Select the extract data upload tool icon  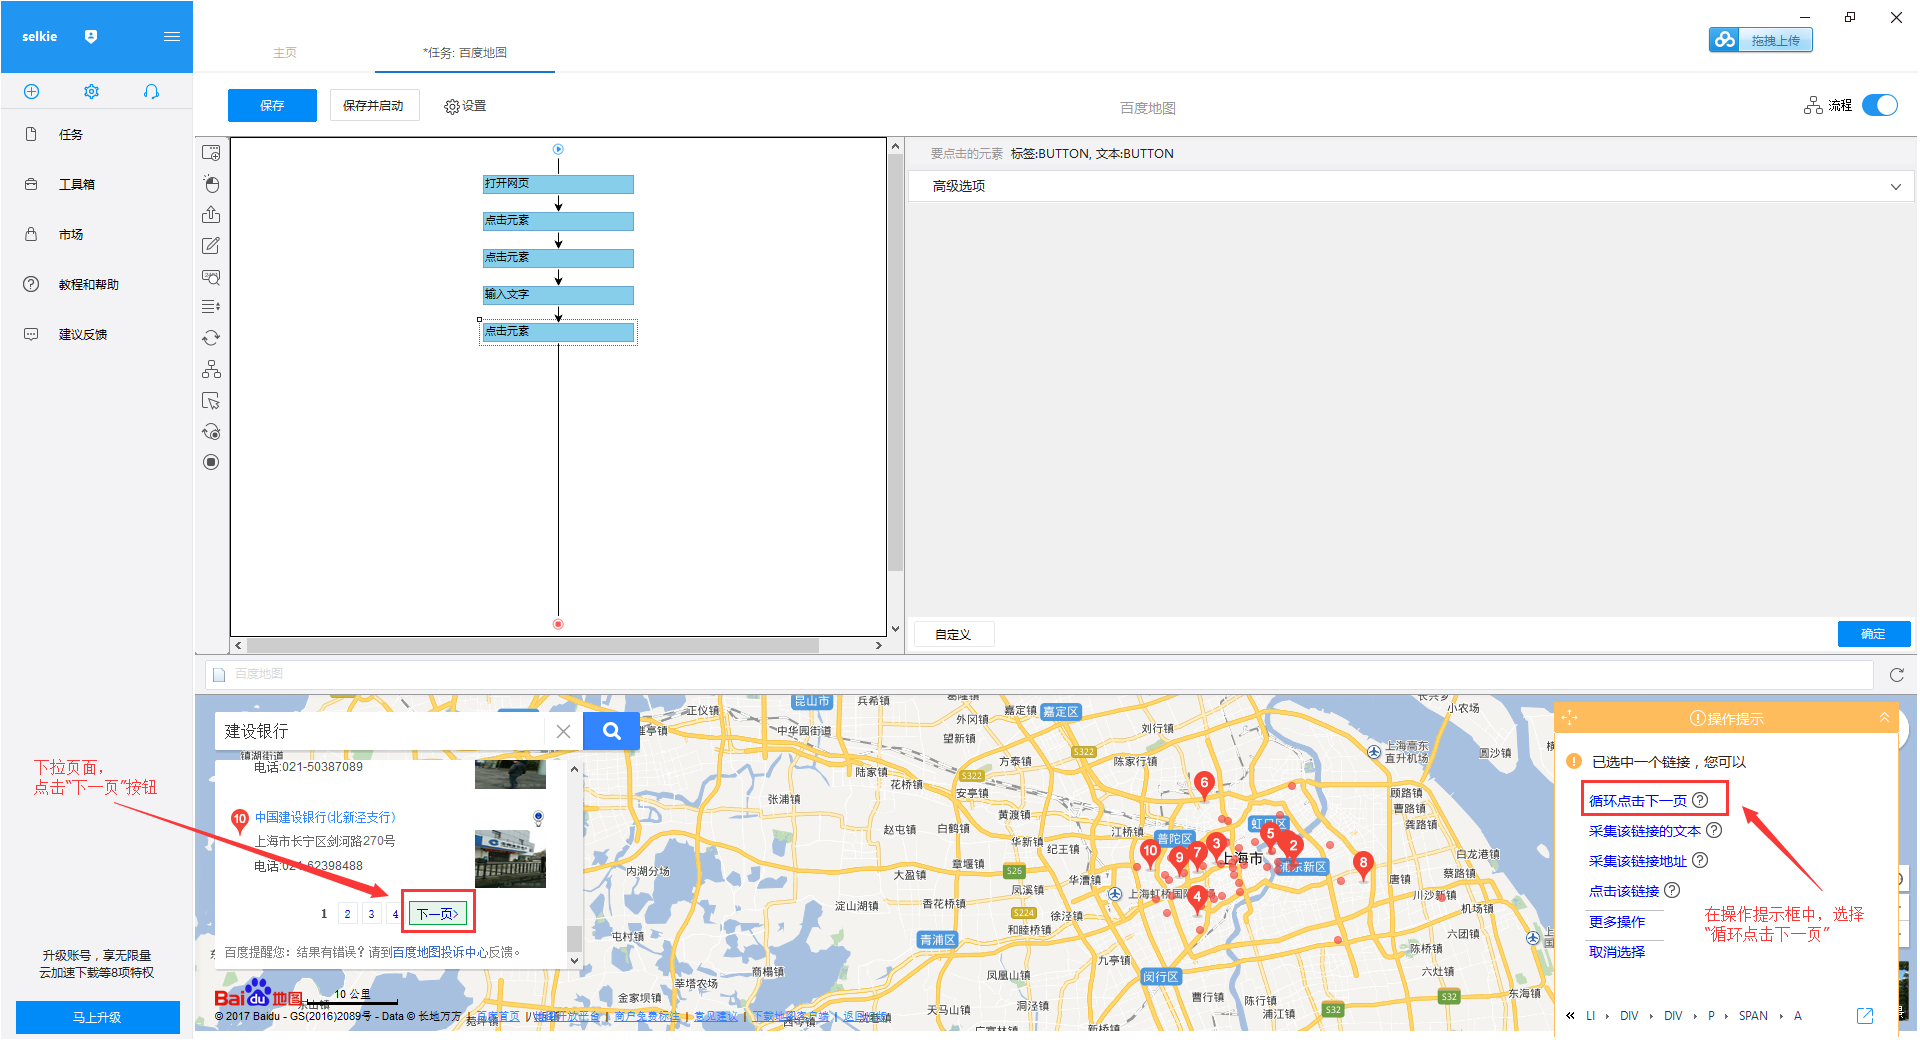(x=211, y=215)
